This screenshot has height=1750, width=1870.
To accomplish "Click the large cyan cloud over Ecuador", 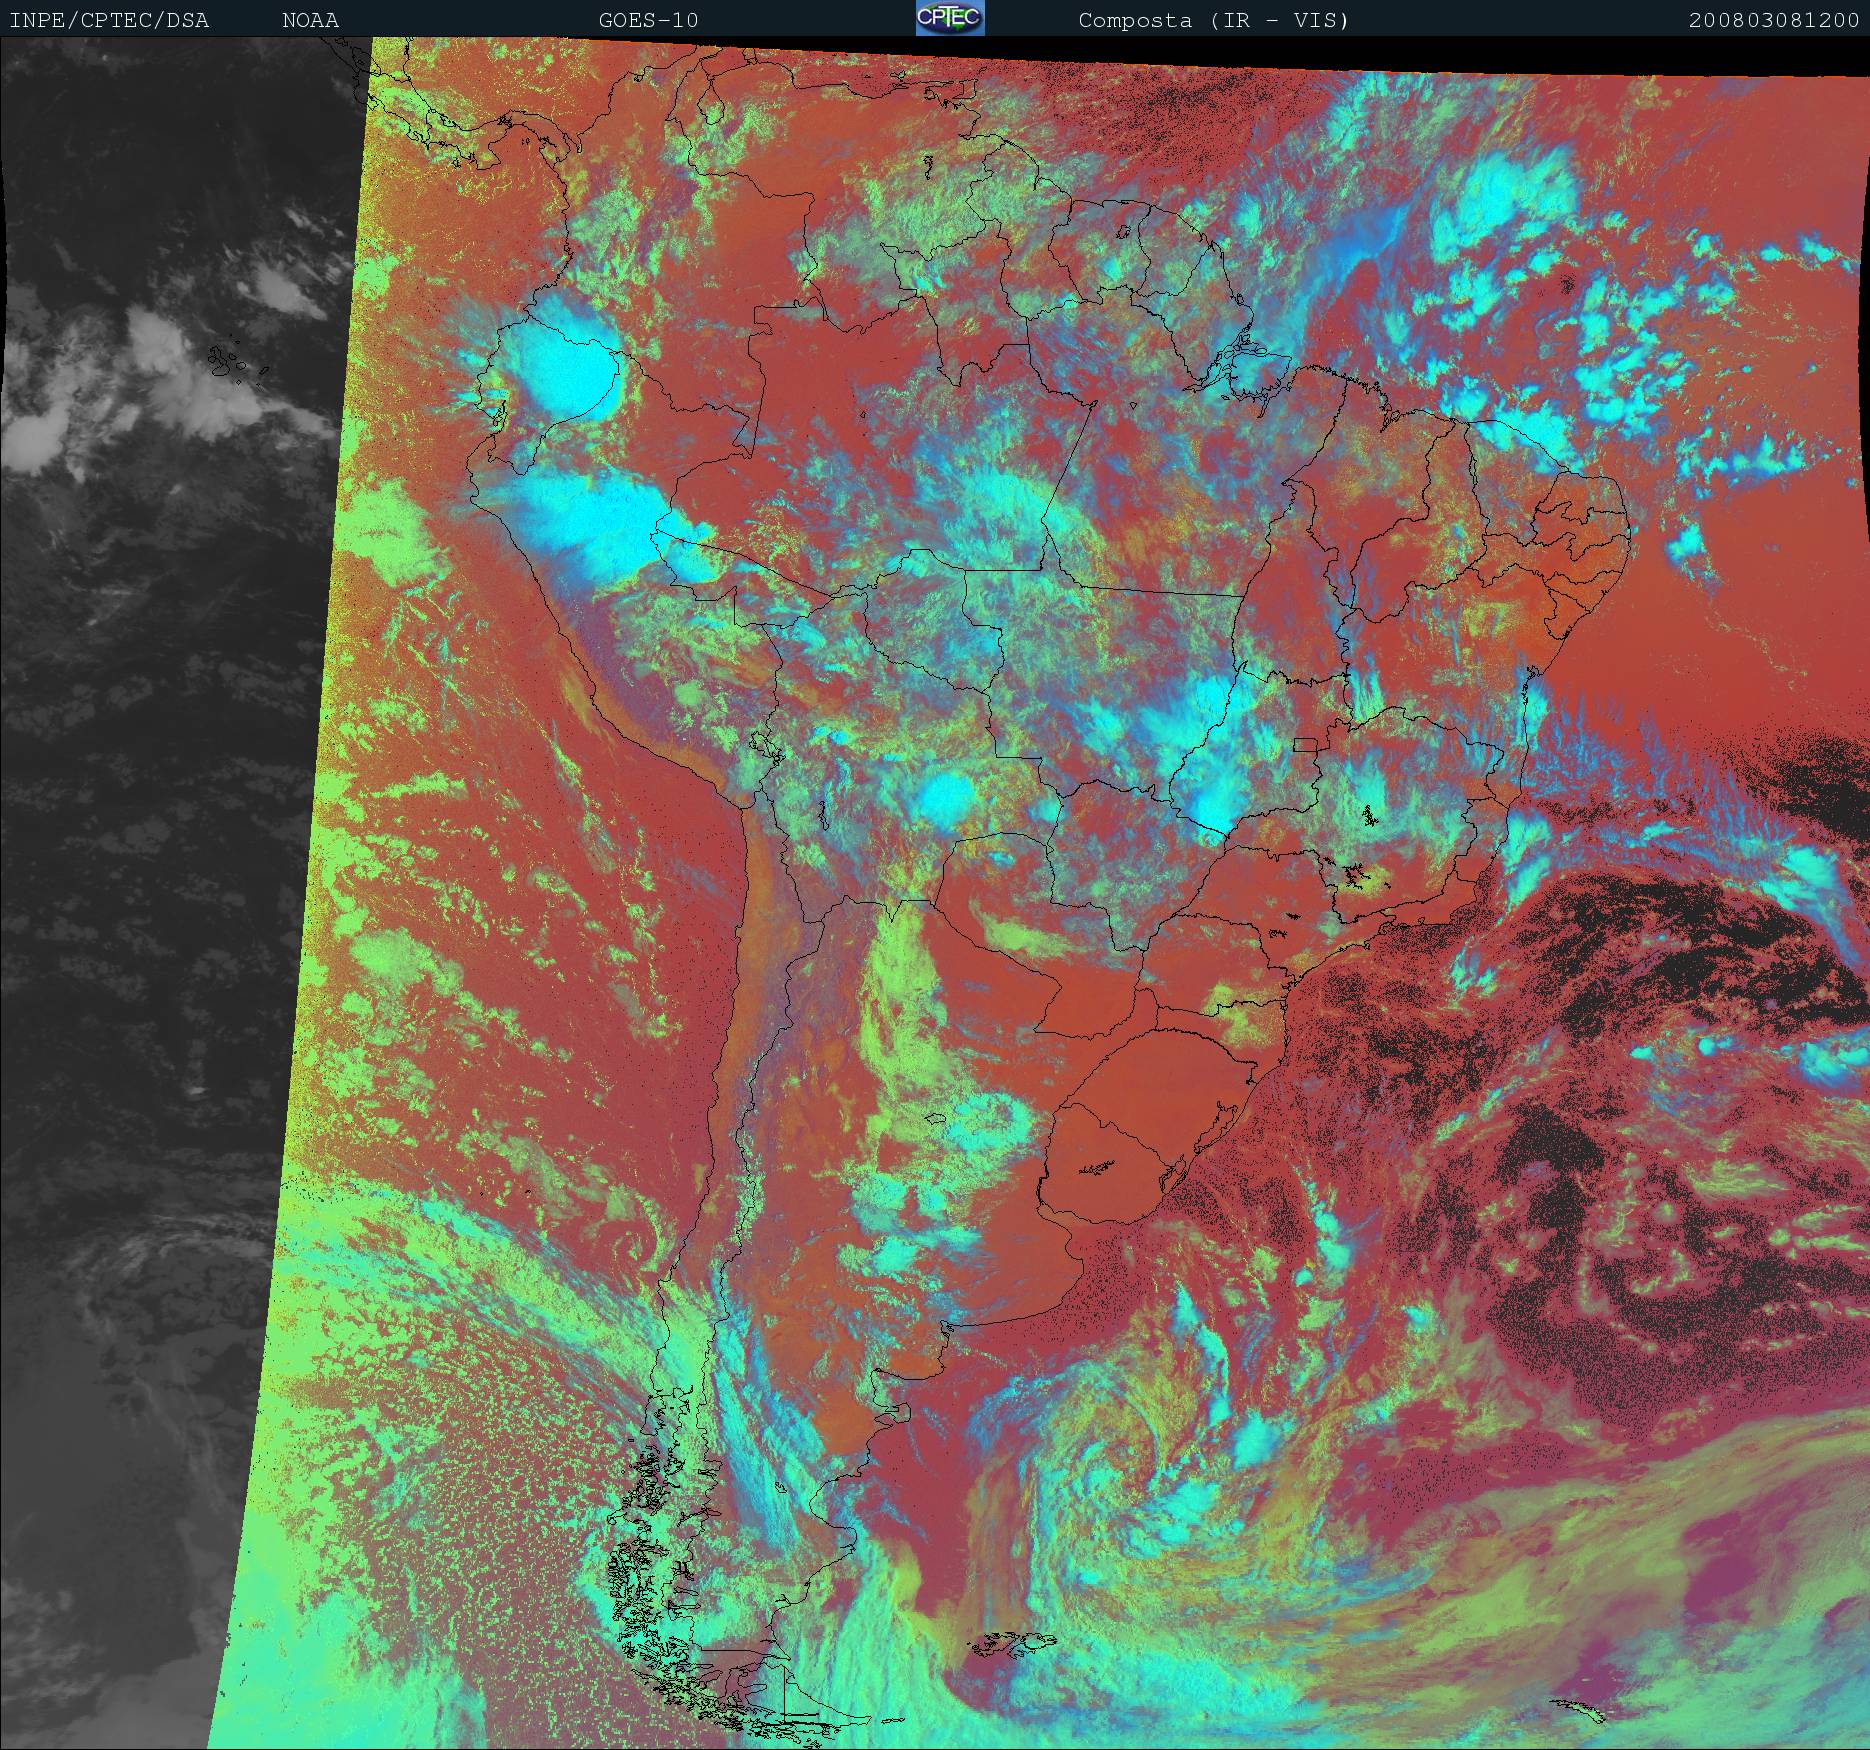I will [x=558, y=372].
